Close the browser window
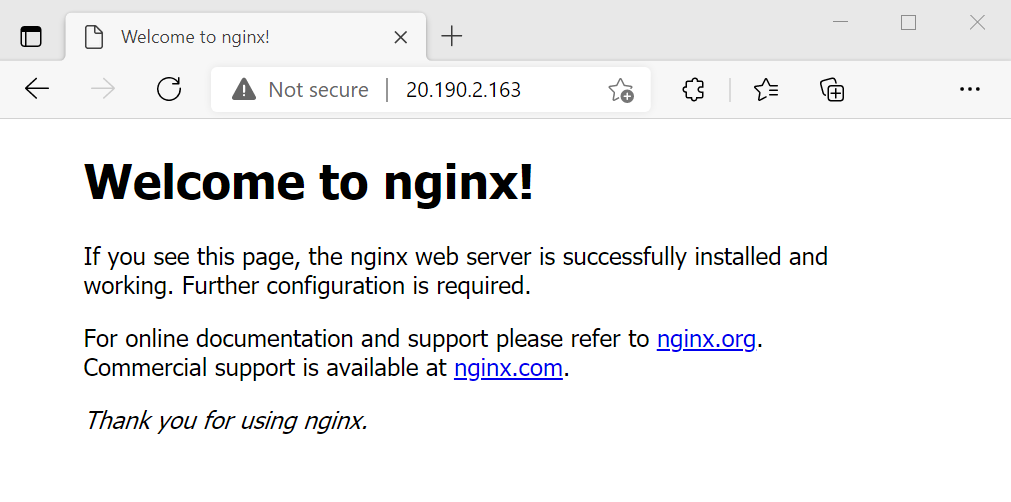Viewport: 1011px width, 502px height. tap(977, 23)
